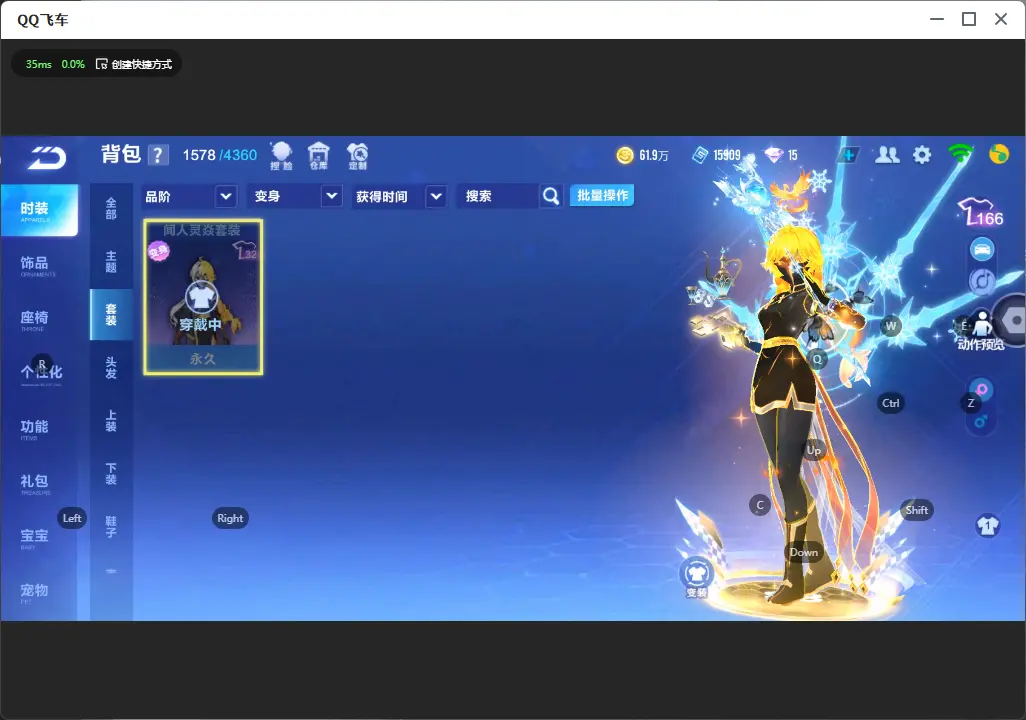Click the numbered shirt preset icon
The height and width of the screenshot is (720, 1026).
987,526
